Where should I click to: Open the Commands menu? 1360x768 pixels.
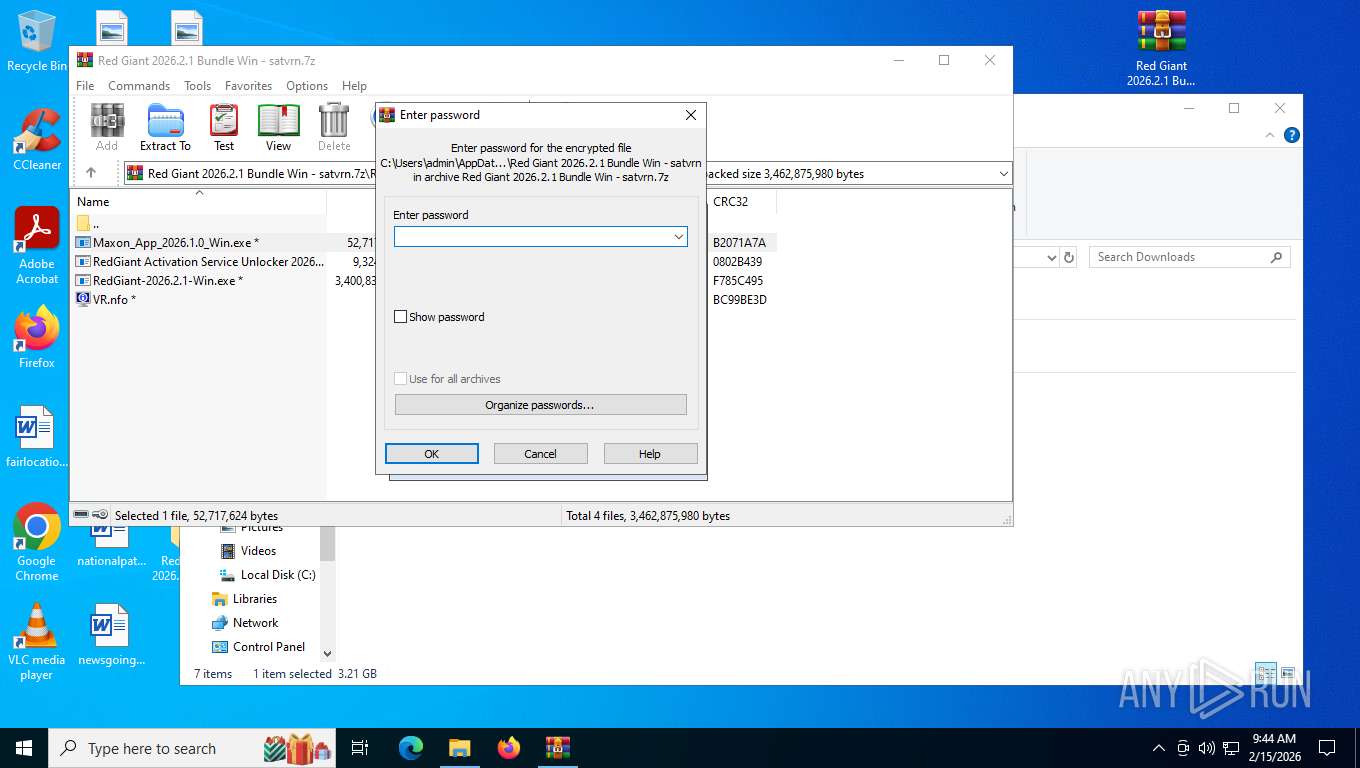[x=139, y=86]
